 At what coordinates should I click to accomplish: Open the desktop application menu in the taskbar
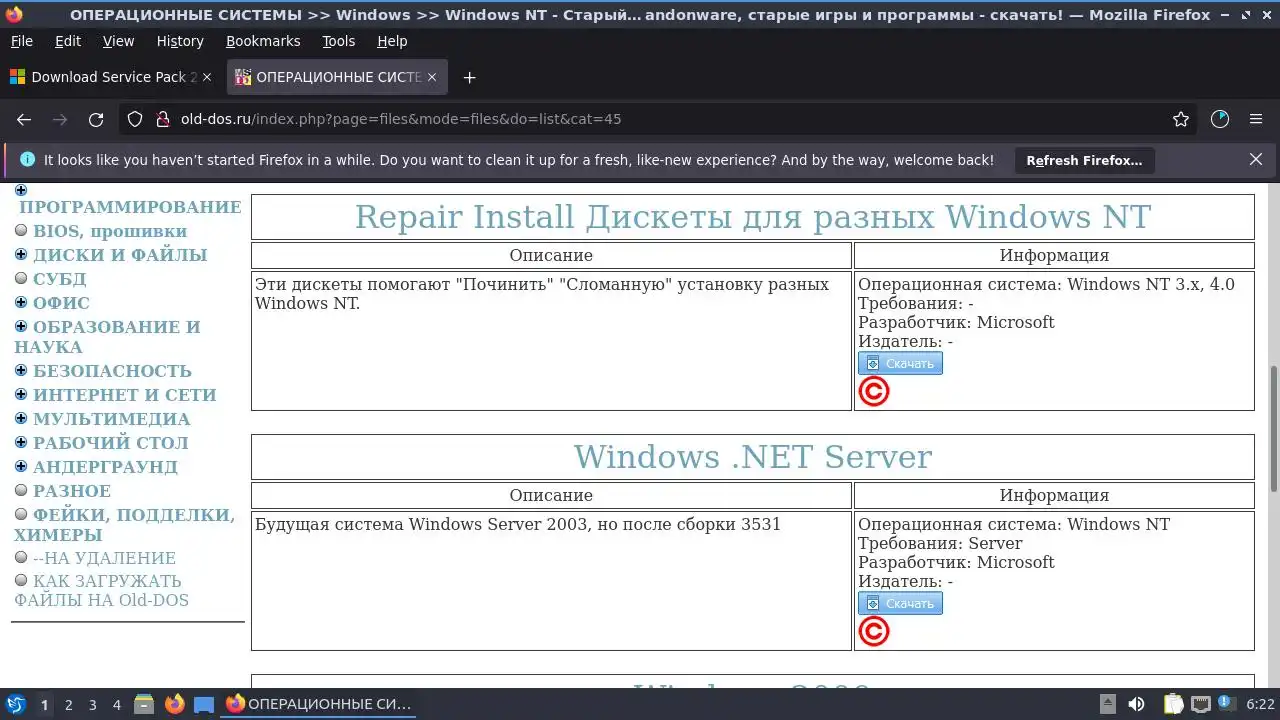[15, 704]
